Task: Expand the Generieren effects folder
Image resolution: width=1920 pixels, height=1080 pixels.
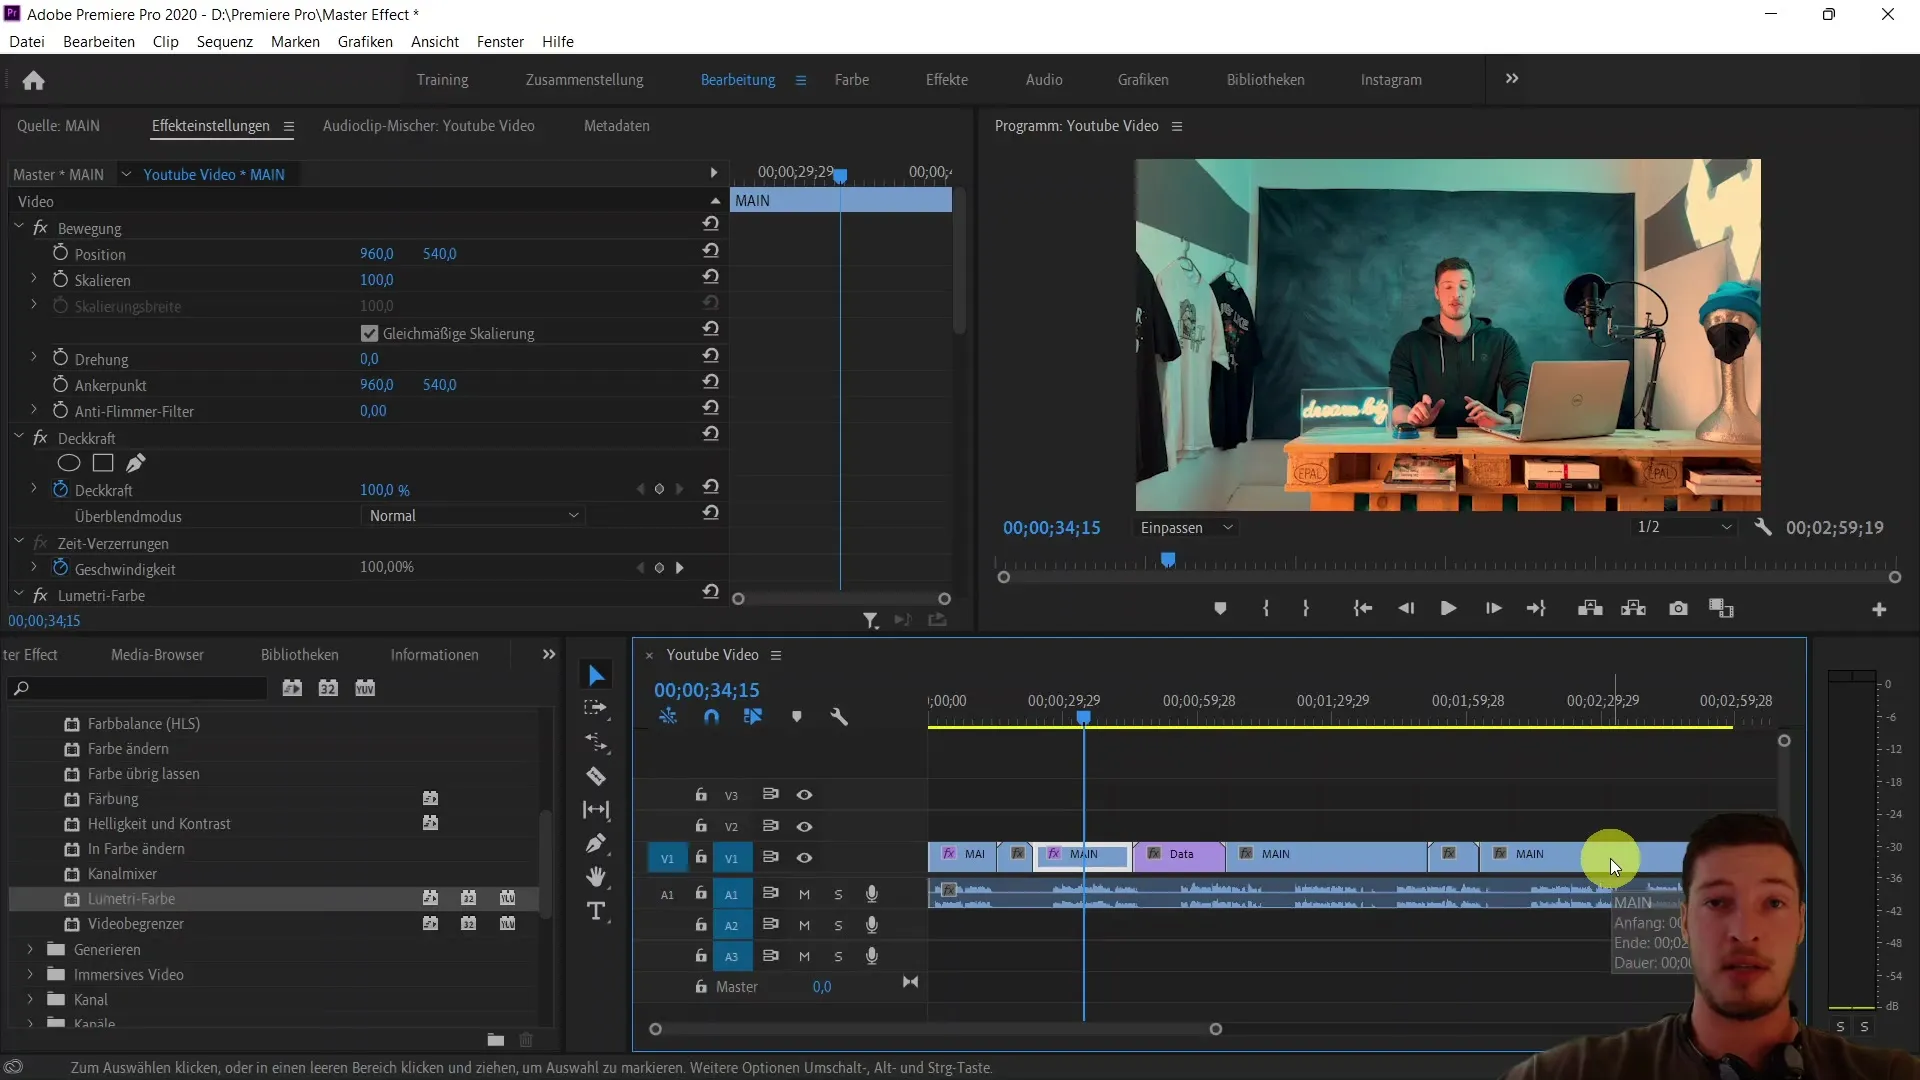Action: [x=30, y=949]
